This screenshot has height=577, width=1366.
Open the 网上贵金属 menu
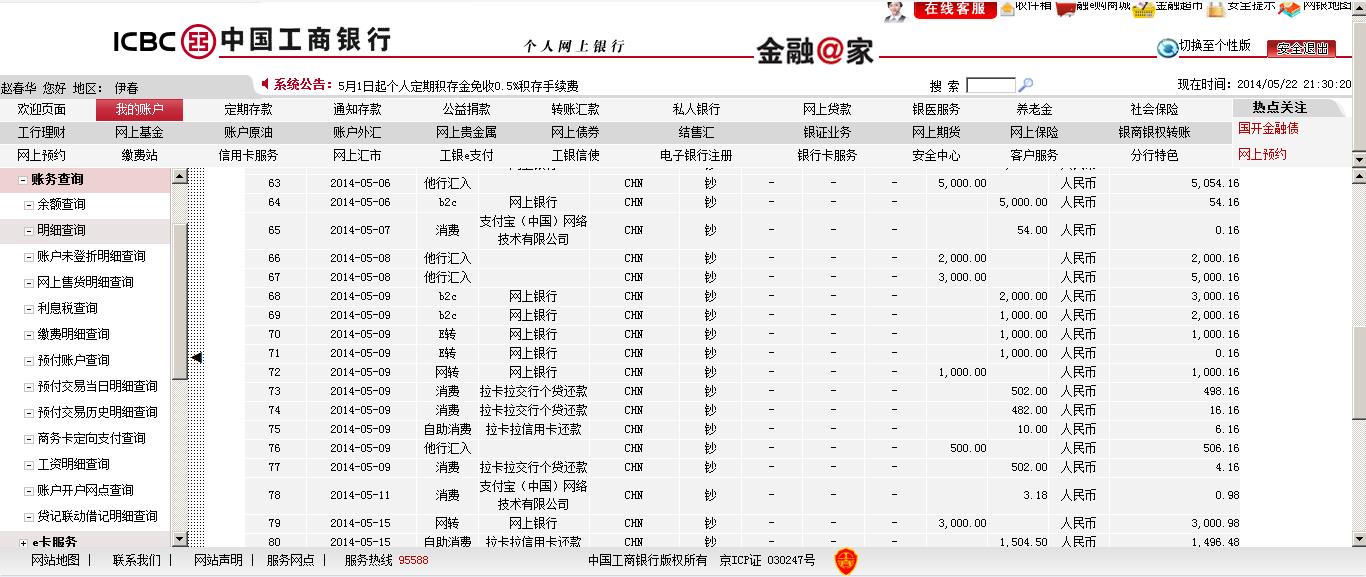click(x=466, y=132)
